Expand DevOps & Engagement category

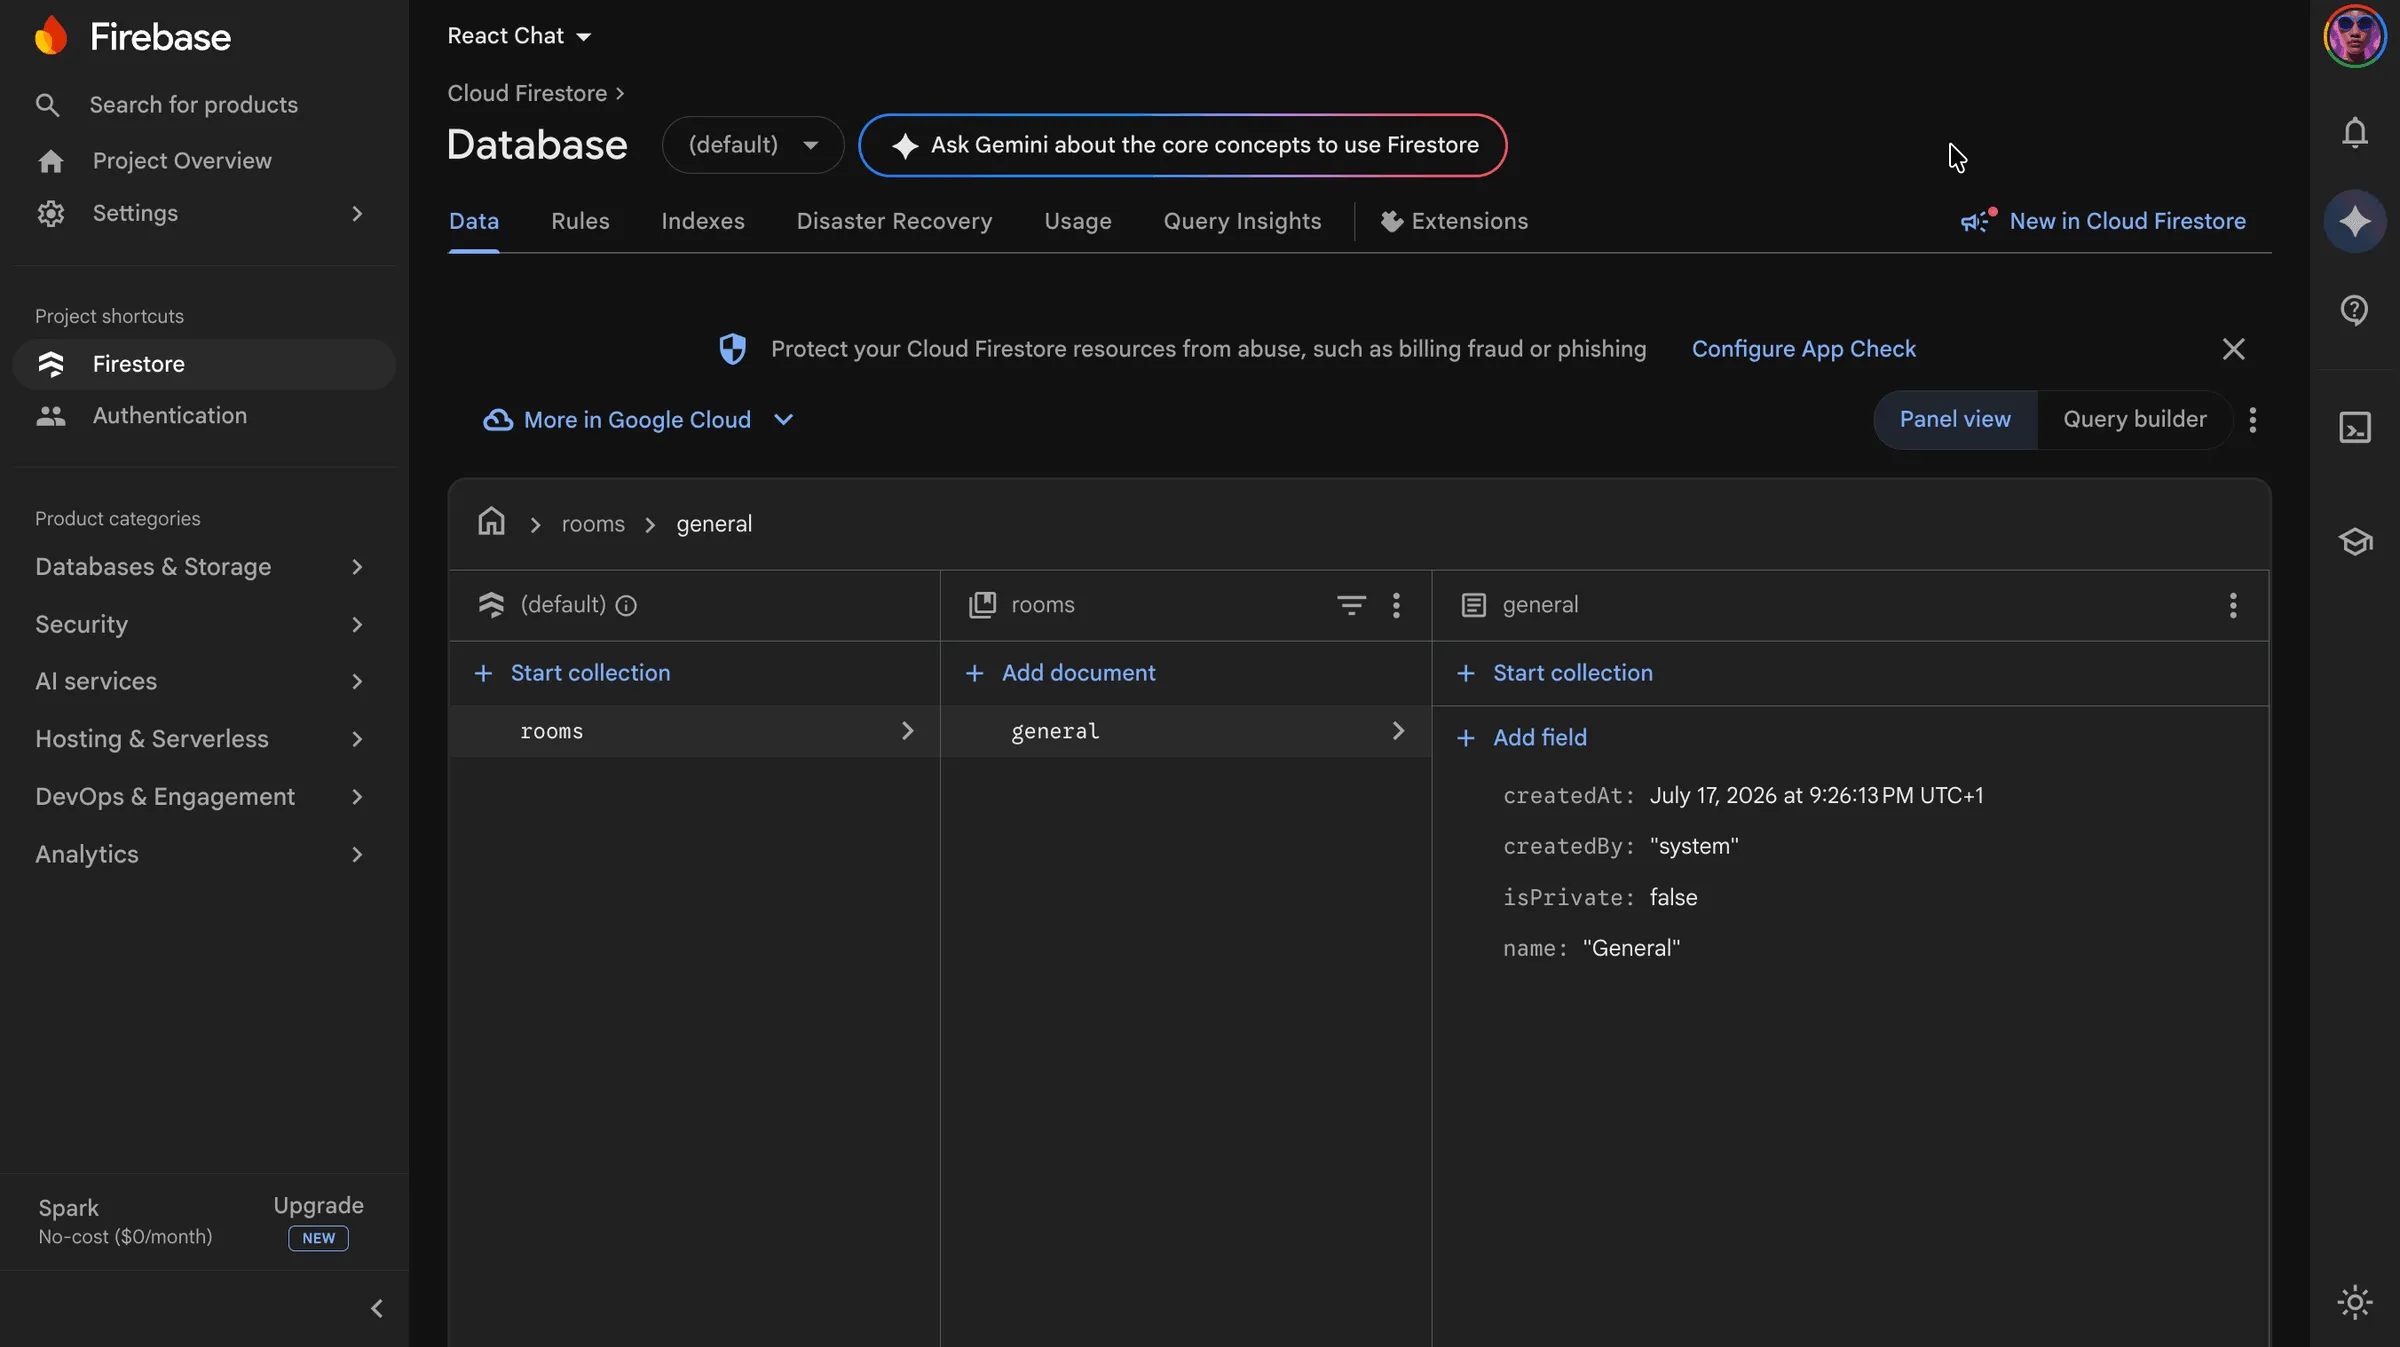[357, 797]
